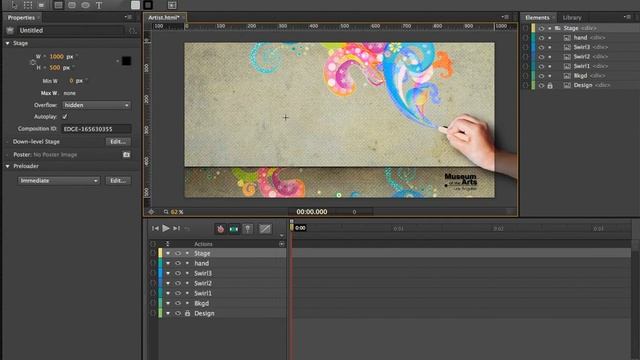Go to timeline start

pyautogui.click(x=155, y=229)
